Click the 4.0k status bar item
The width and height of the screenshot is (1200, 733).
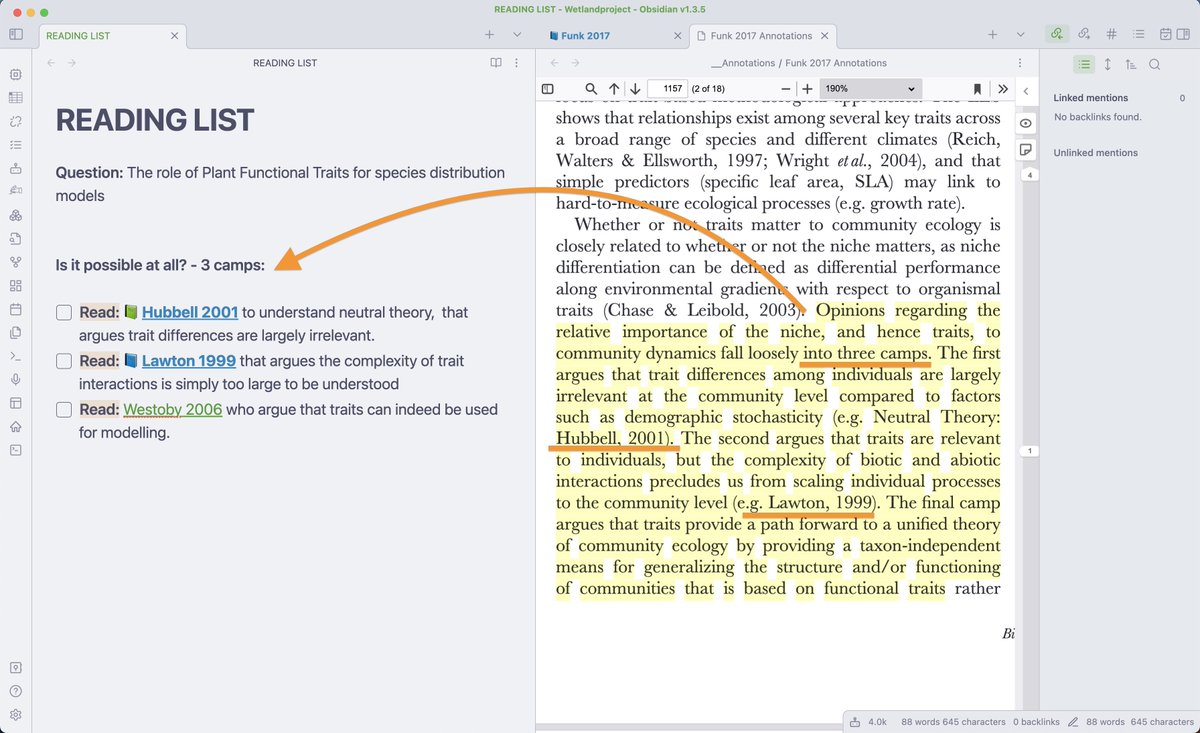point(868,721)
